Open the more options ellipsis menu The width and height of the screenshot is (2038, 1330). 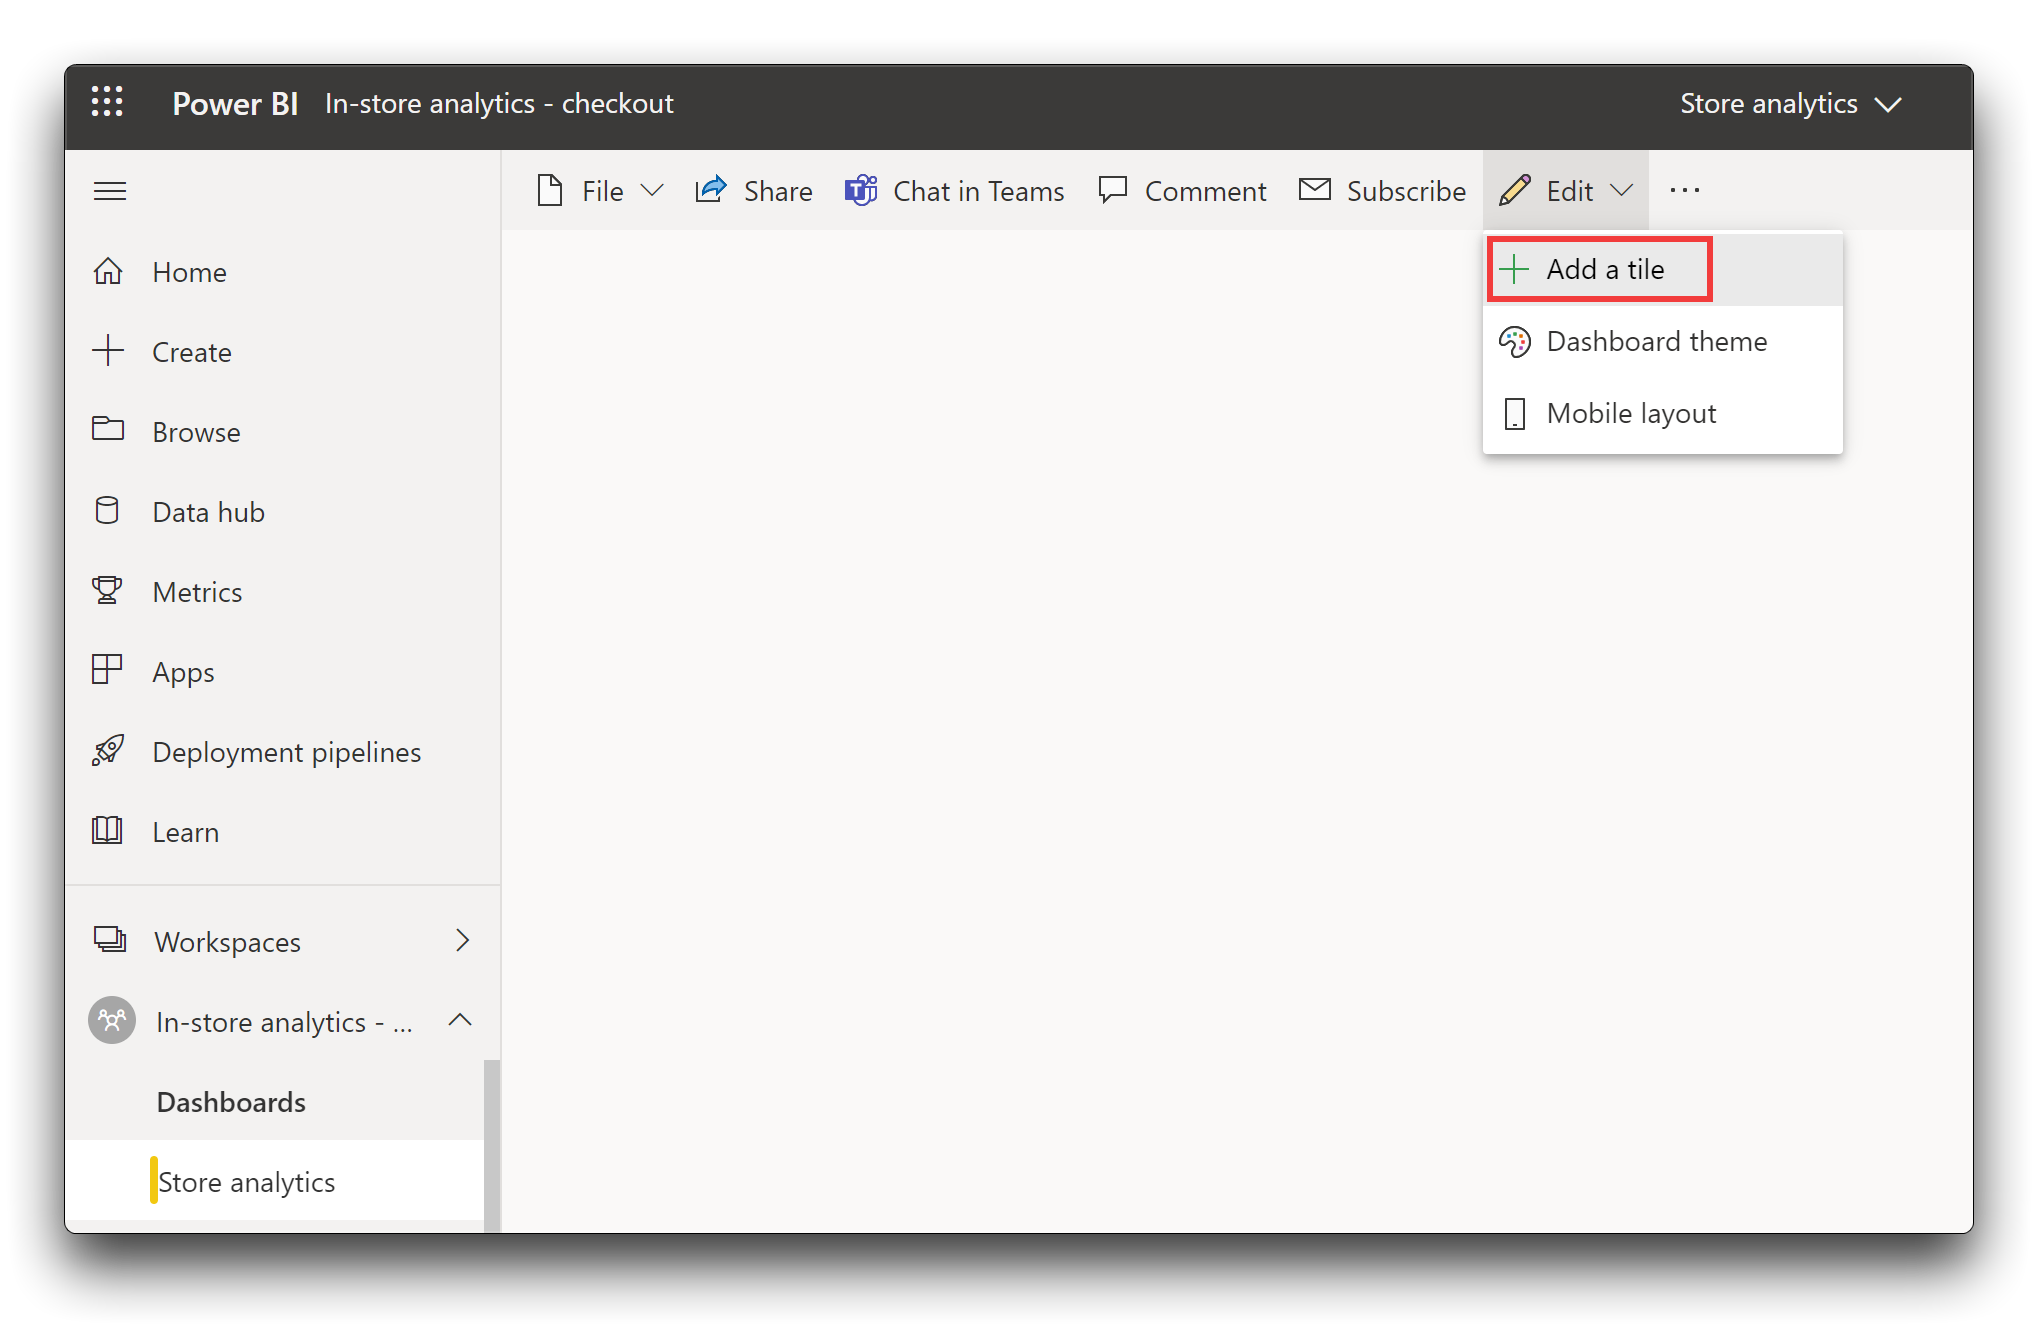(x=1685, y=190)
